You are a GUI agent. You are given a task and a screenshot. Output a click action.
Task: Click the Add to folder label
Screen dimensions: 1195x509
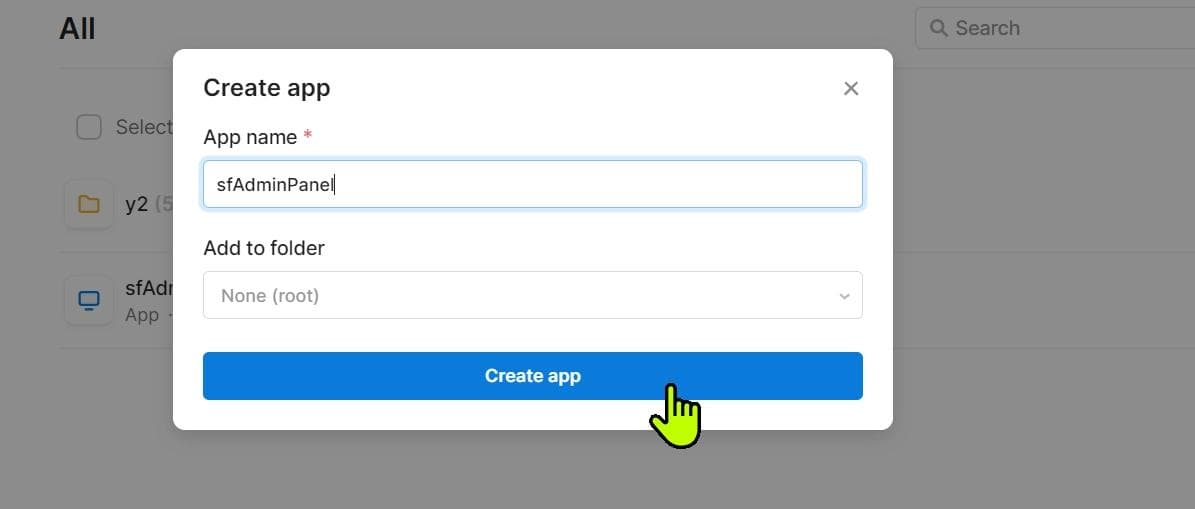pos(264,248)
